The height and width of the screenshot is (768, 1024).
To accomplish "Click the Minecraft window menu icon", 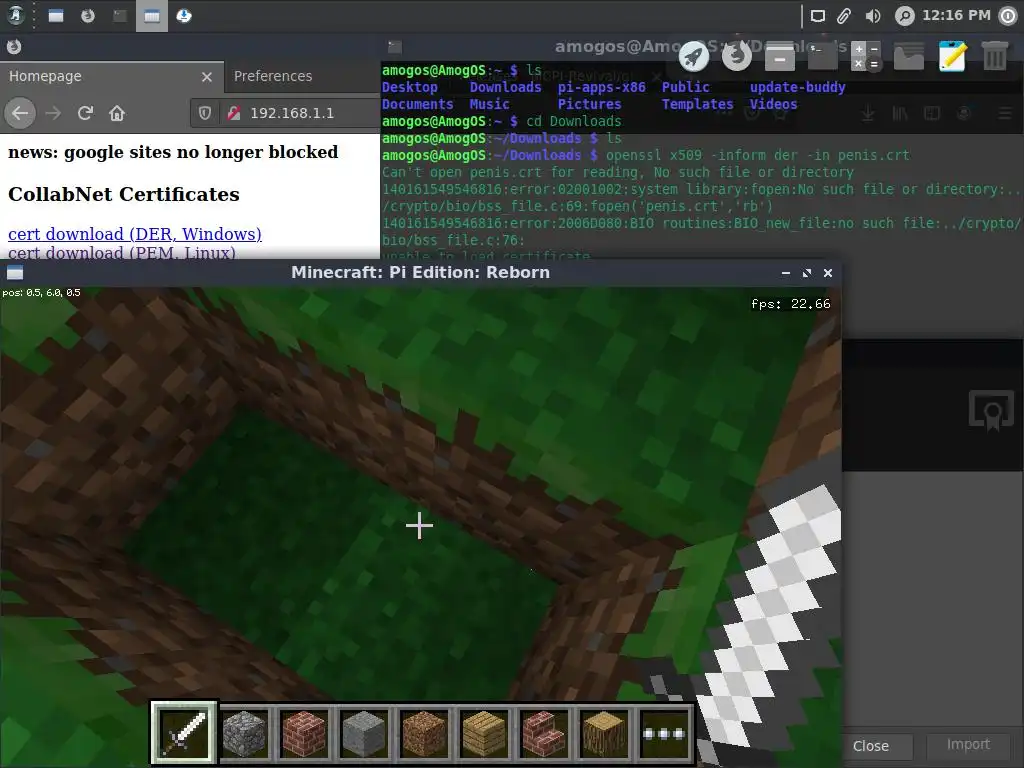I will tap(14, 273).
